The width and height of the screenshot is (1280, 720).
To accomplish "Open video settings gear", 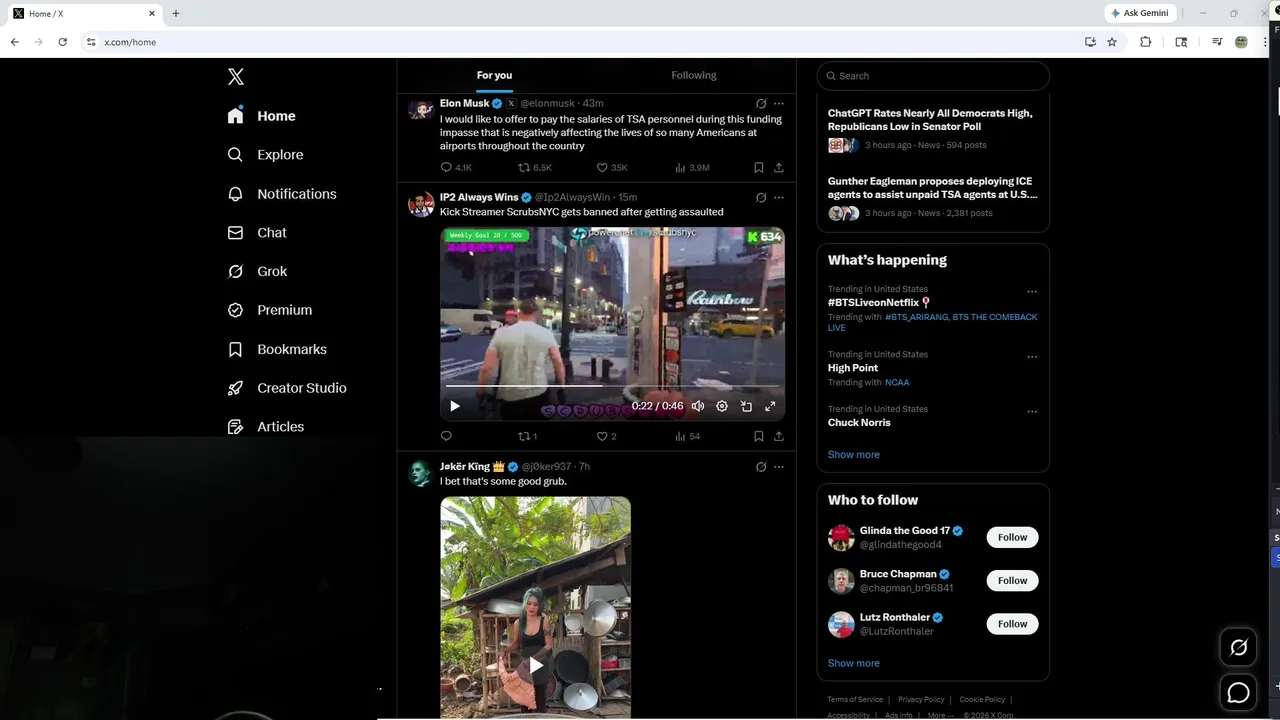I will 722,406.
